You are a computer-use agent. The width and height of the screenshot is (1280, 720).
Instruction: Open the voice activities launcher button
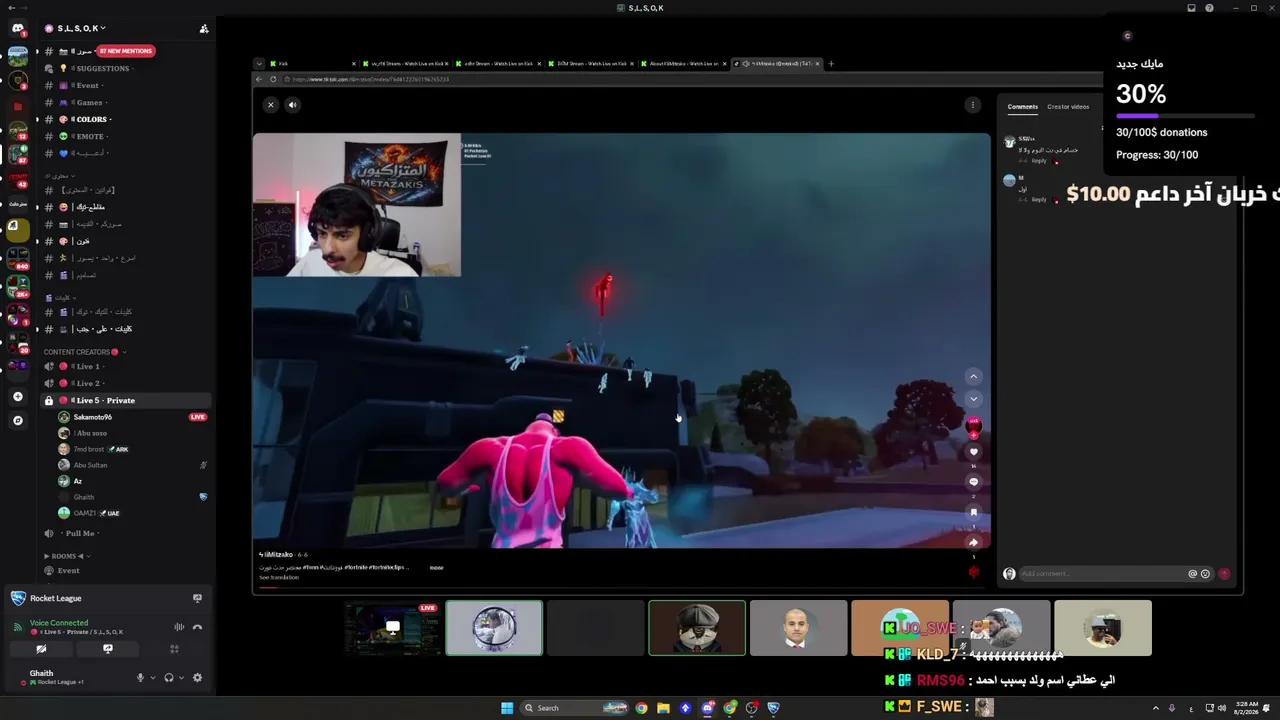[x=174, y=649]
